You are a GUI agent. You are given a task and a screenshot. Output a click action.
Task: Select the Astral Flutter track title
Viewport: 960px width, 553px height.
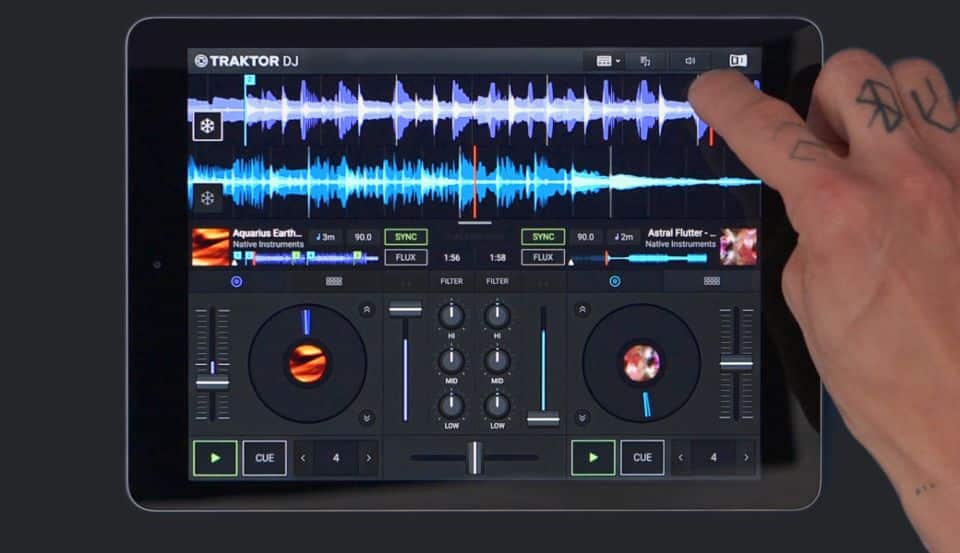(681, 233)
